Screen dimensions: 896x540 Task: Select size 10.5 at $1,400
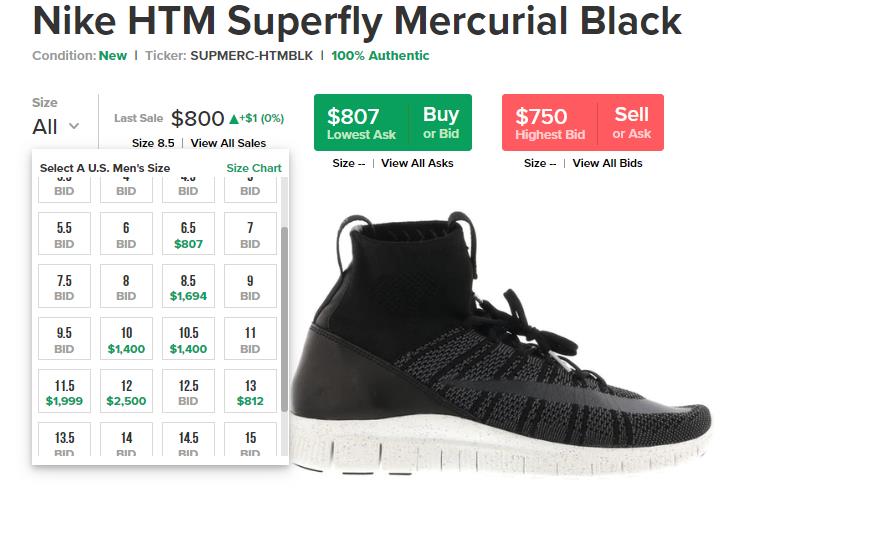[x=188, y=341]
